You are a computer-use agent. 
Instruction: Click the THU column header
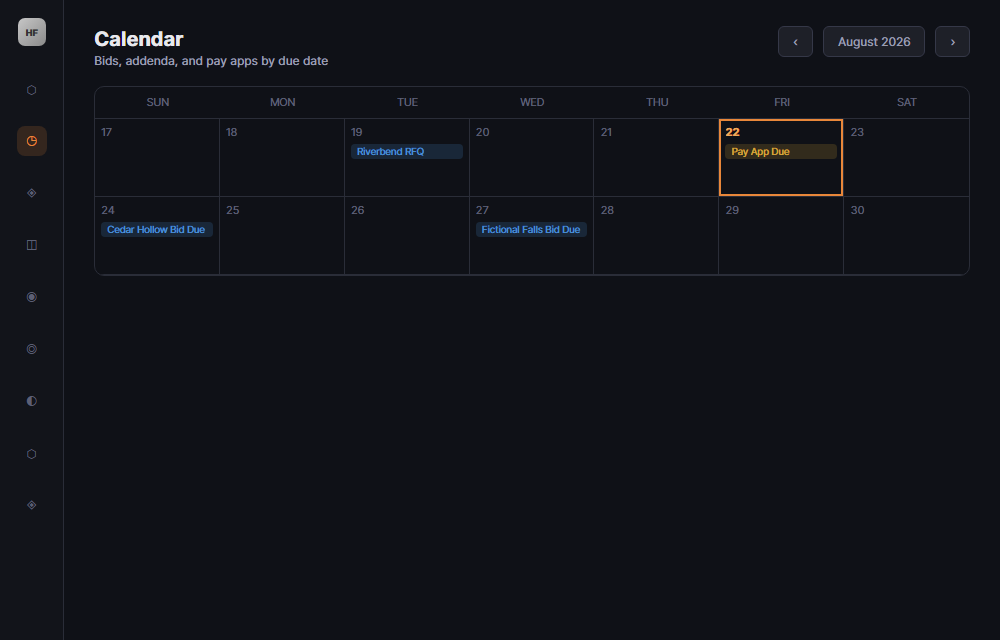(657, 102)
